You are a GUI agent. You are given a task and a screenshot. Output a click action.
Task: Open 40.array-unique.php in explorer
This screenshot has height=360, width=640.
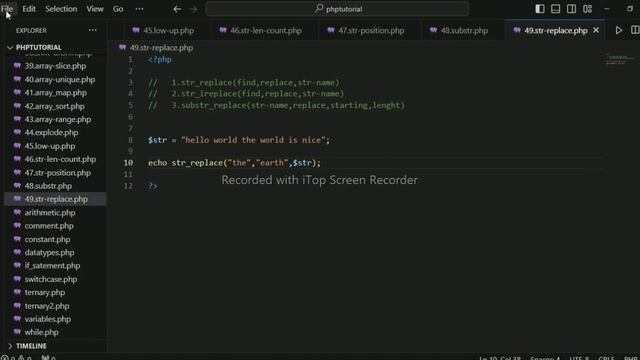60,79
